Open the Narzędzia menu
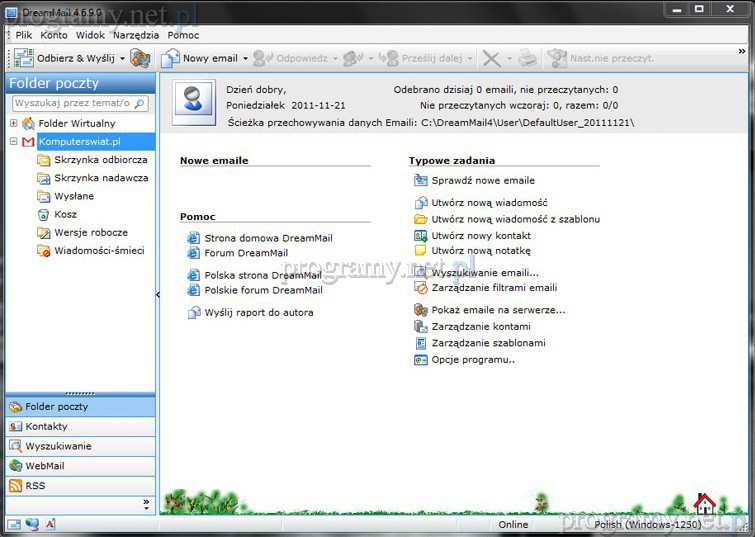 click(x=135, y=35)
